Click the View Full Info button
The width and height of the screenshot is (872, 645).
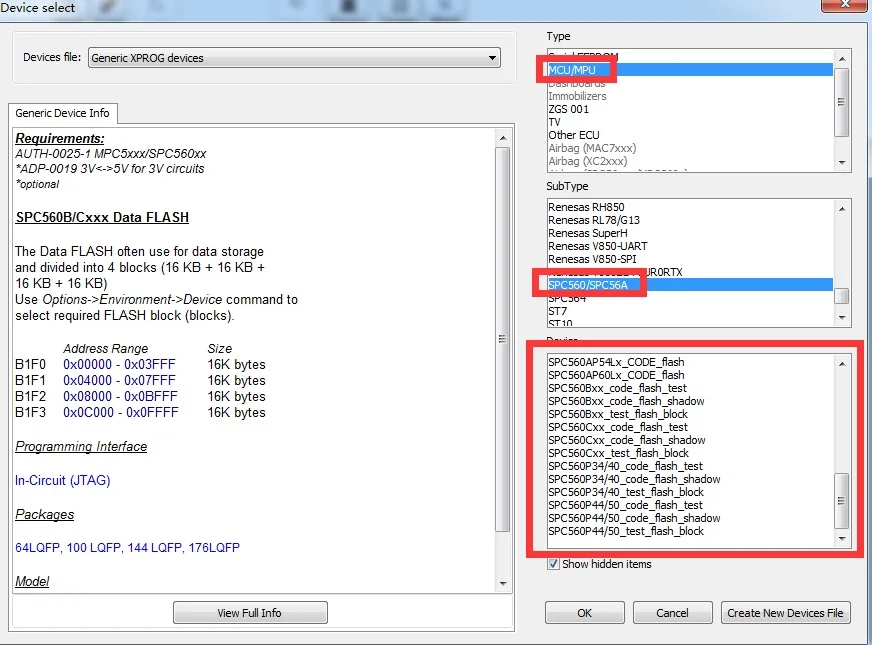(250, 613)
